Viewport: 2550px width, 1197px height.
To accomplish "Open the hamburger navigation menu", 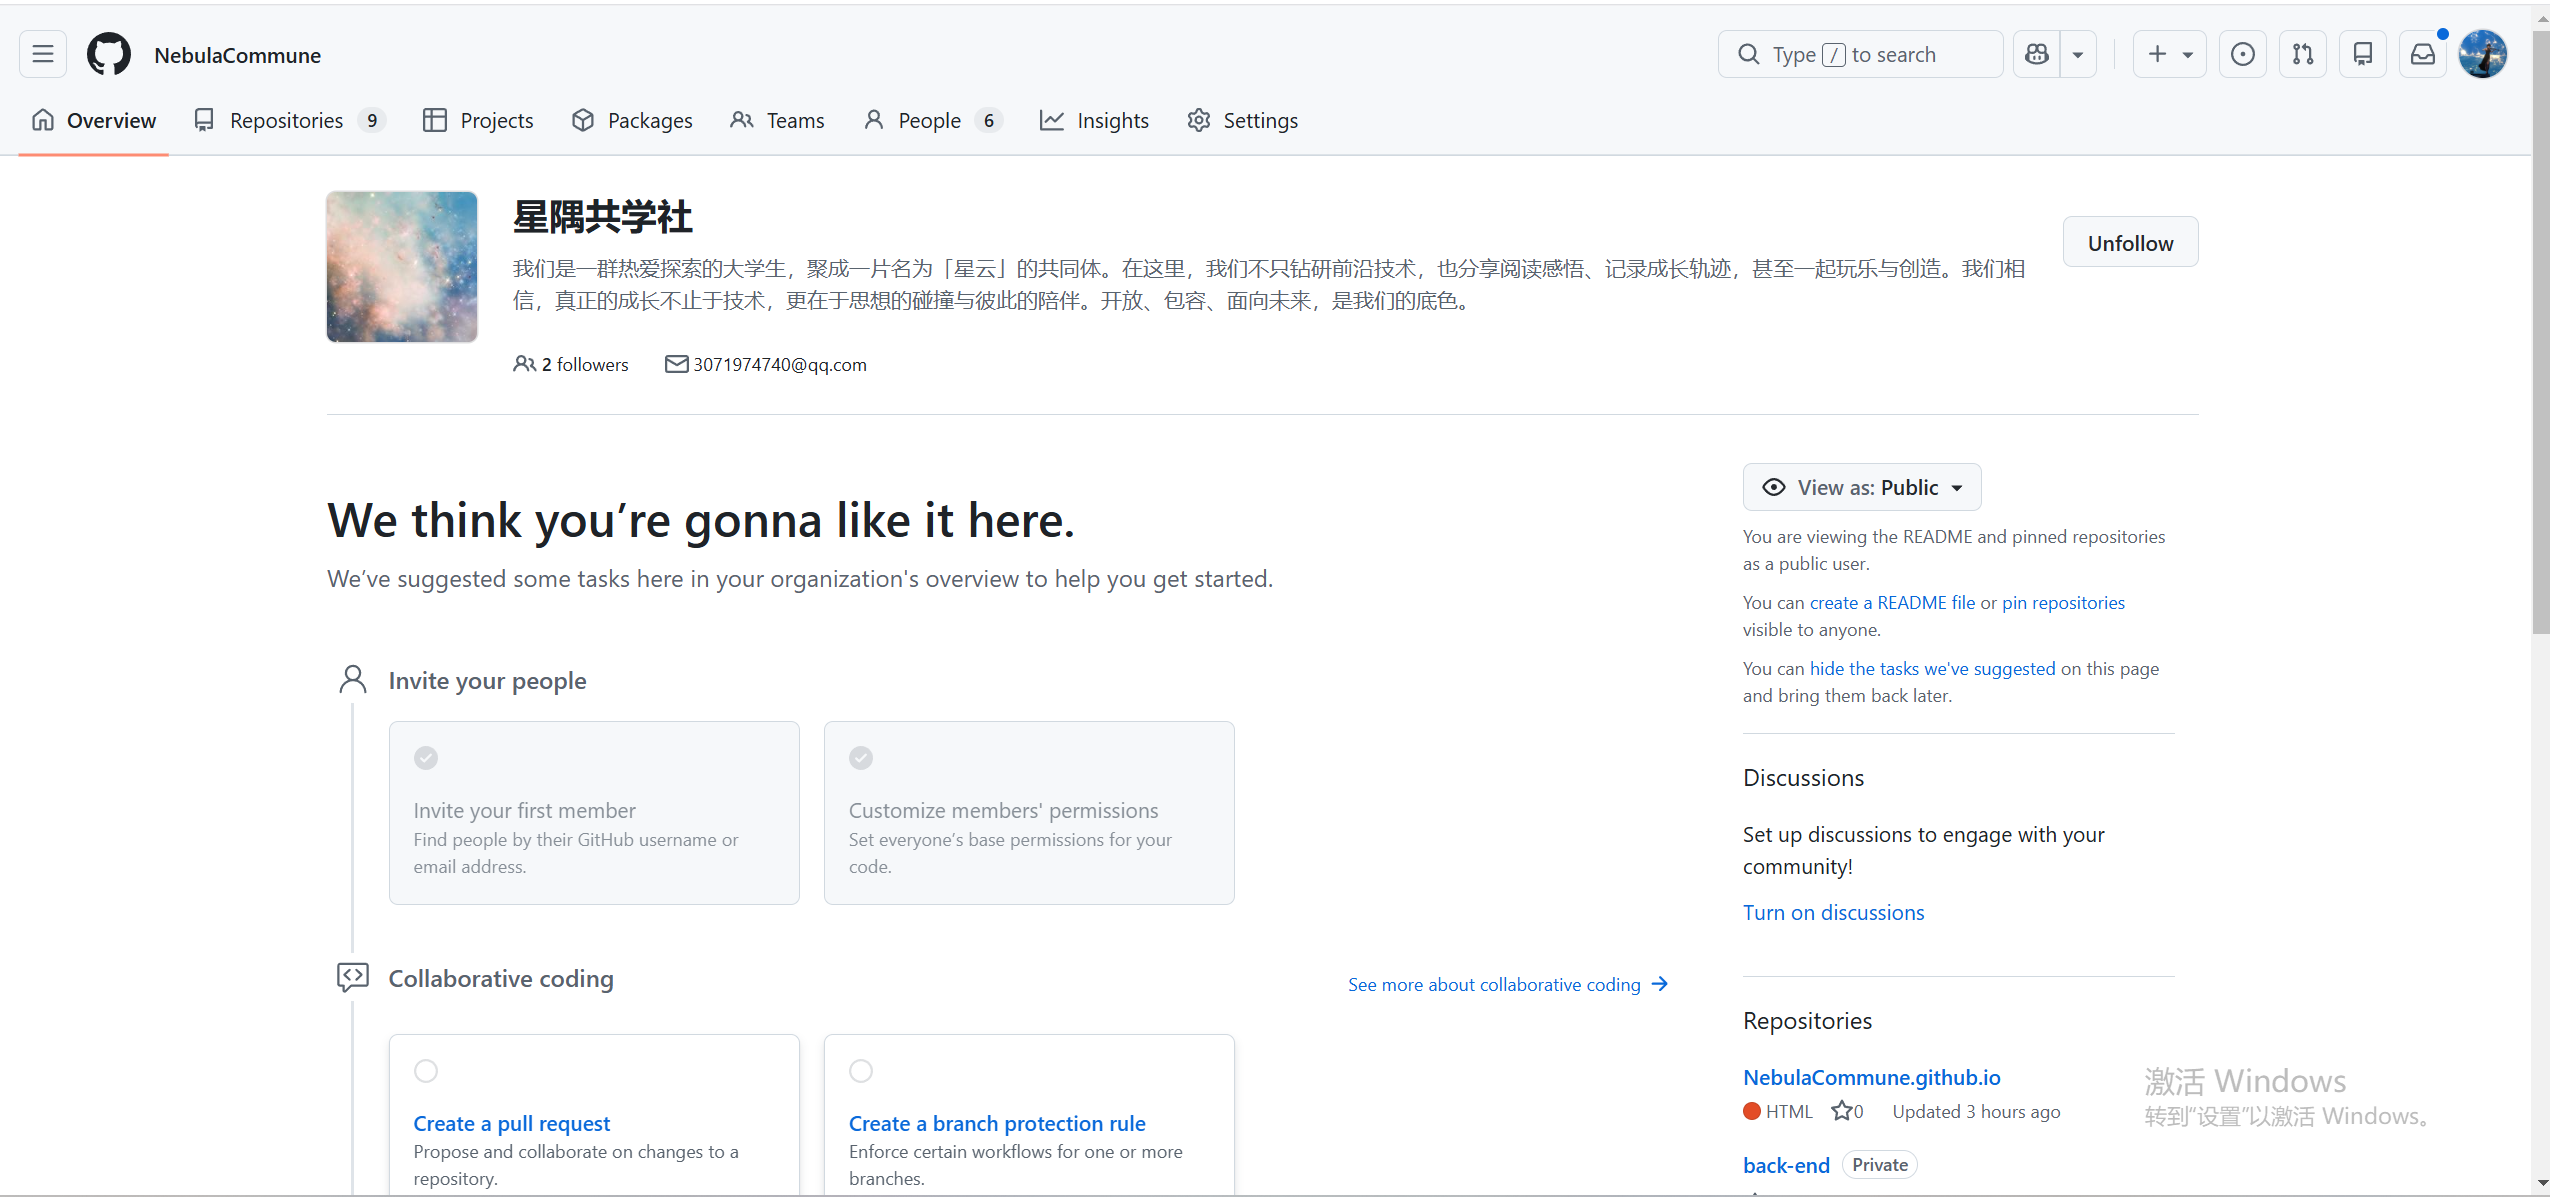I will tap(42, 54).
